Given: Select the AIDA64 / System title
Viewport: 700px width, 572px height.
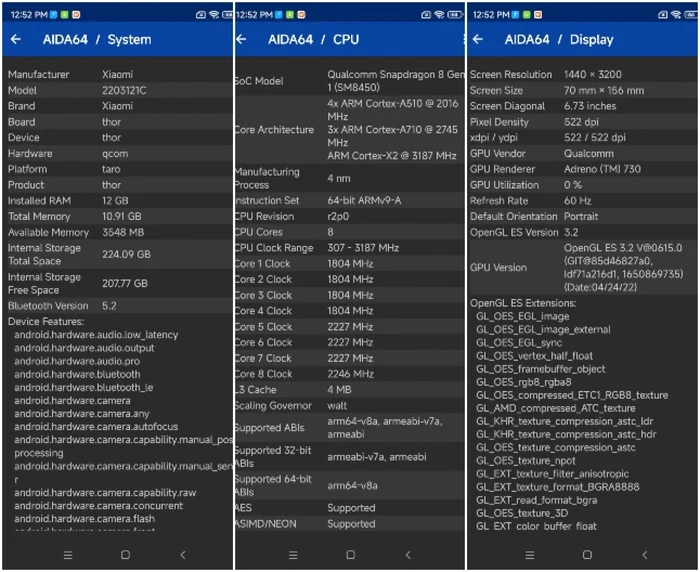Looking at the screenshot, I should [x=97, y=40].
